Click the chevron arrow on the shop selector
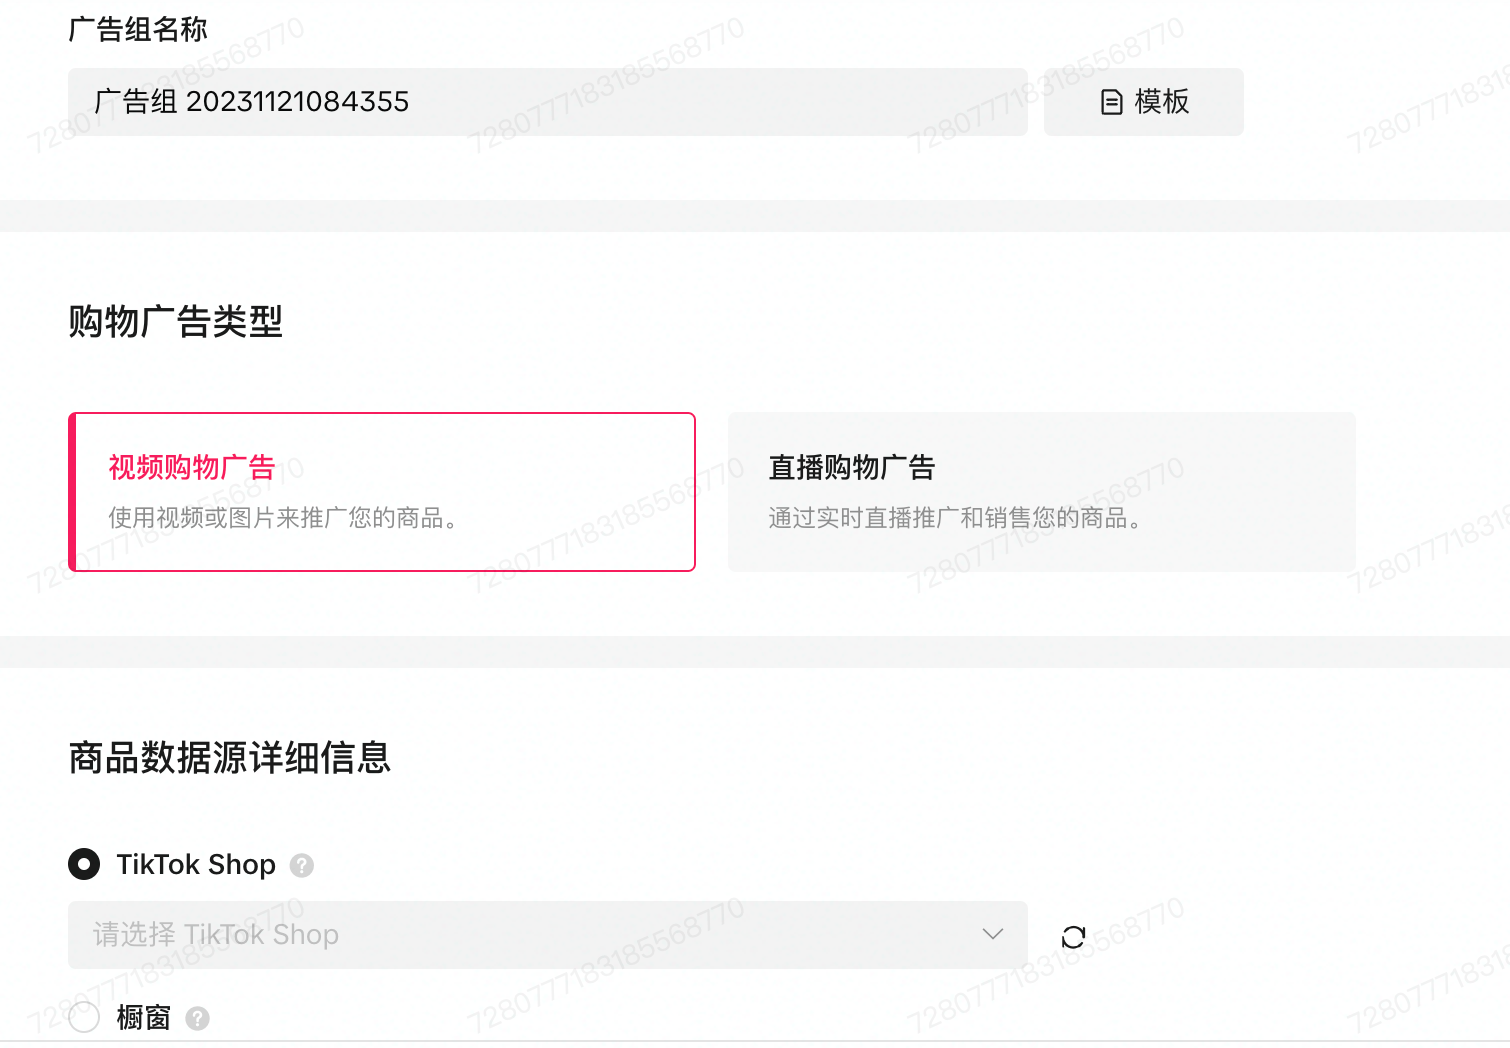1510x1048 pixels. (992, 936)
